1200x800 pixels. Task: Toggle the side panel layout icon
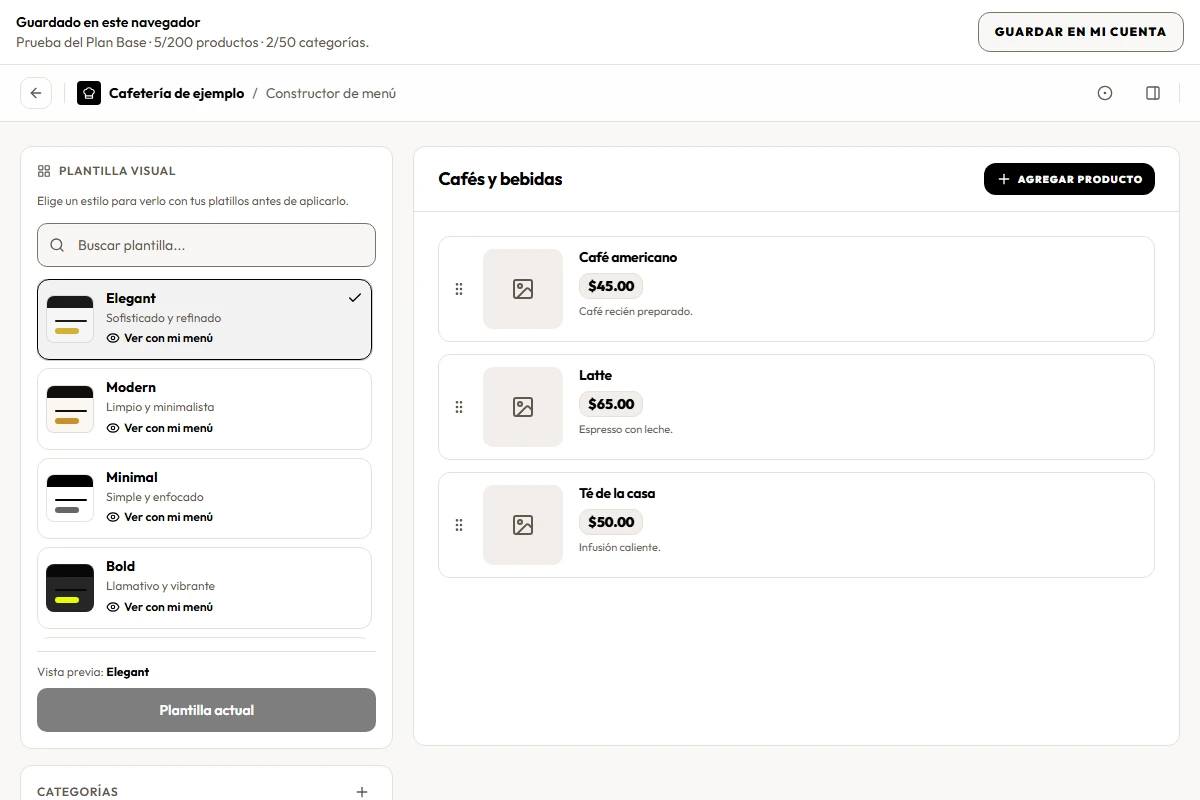point(1153,93)
